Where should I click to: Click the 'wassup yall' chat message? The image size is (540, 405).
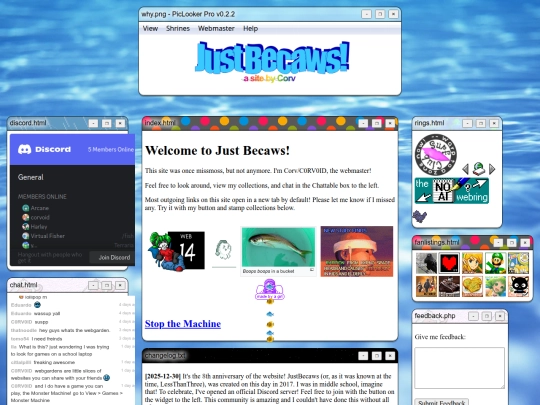[x=47, y=313]
